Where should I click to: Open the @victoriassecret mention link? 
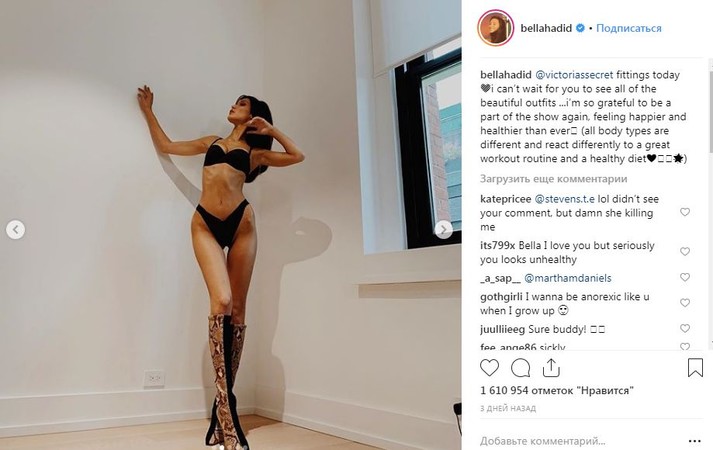click(x=574, y=75)
